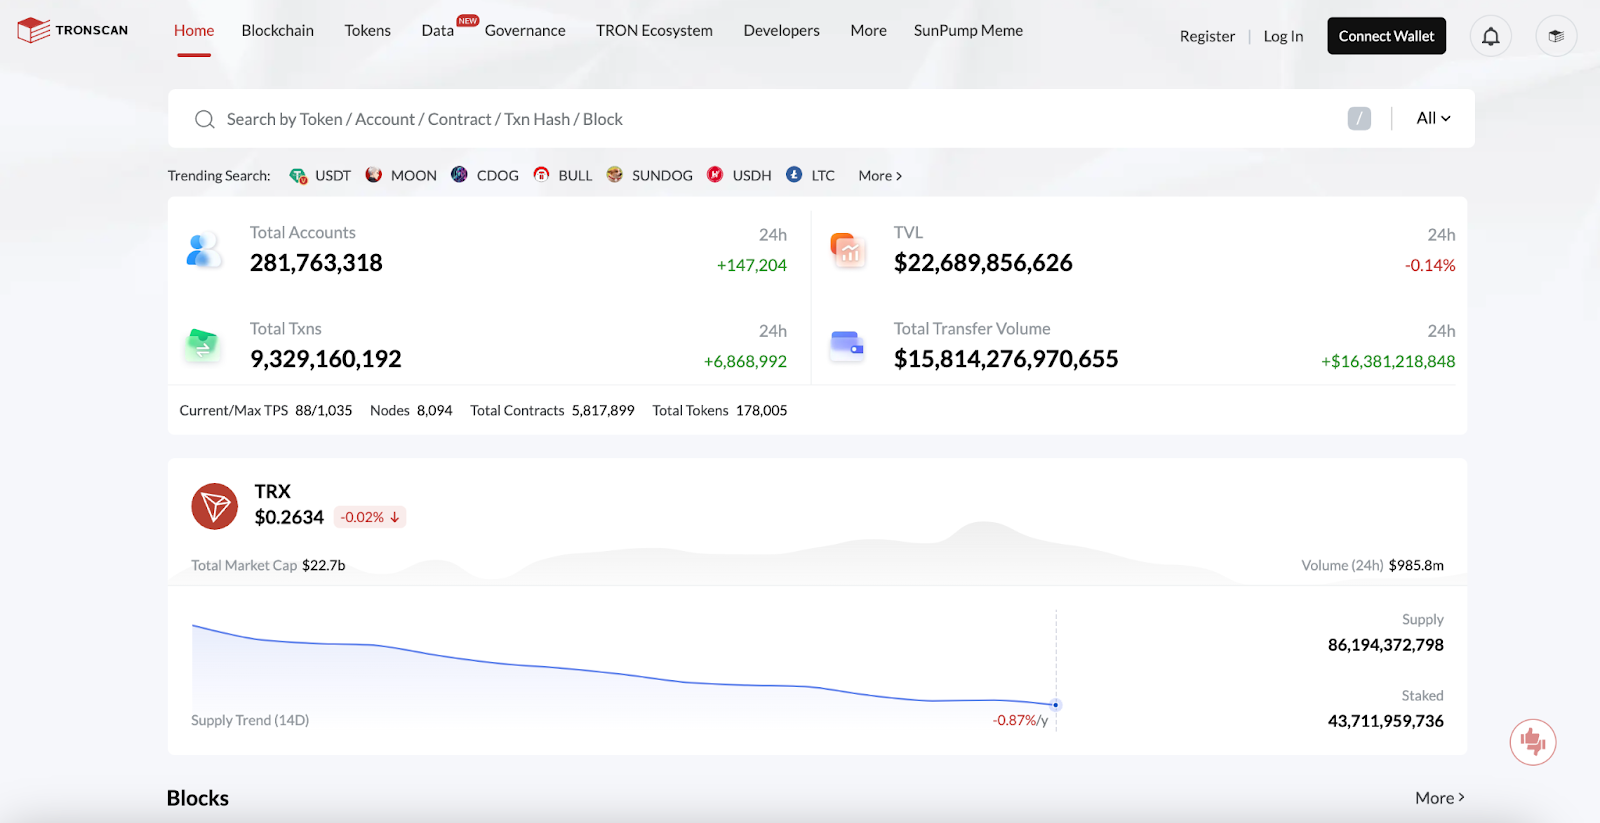This screenshot has width=1600, height=823.
Task: Click TRX price $0.2634
Action: (x=289, y=517)
